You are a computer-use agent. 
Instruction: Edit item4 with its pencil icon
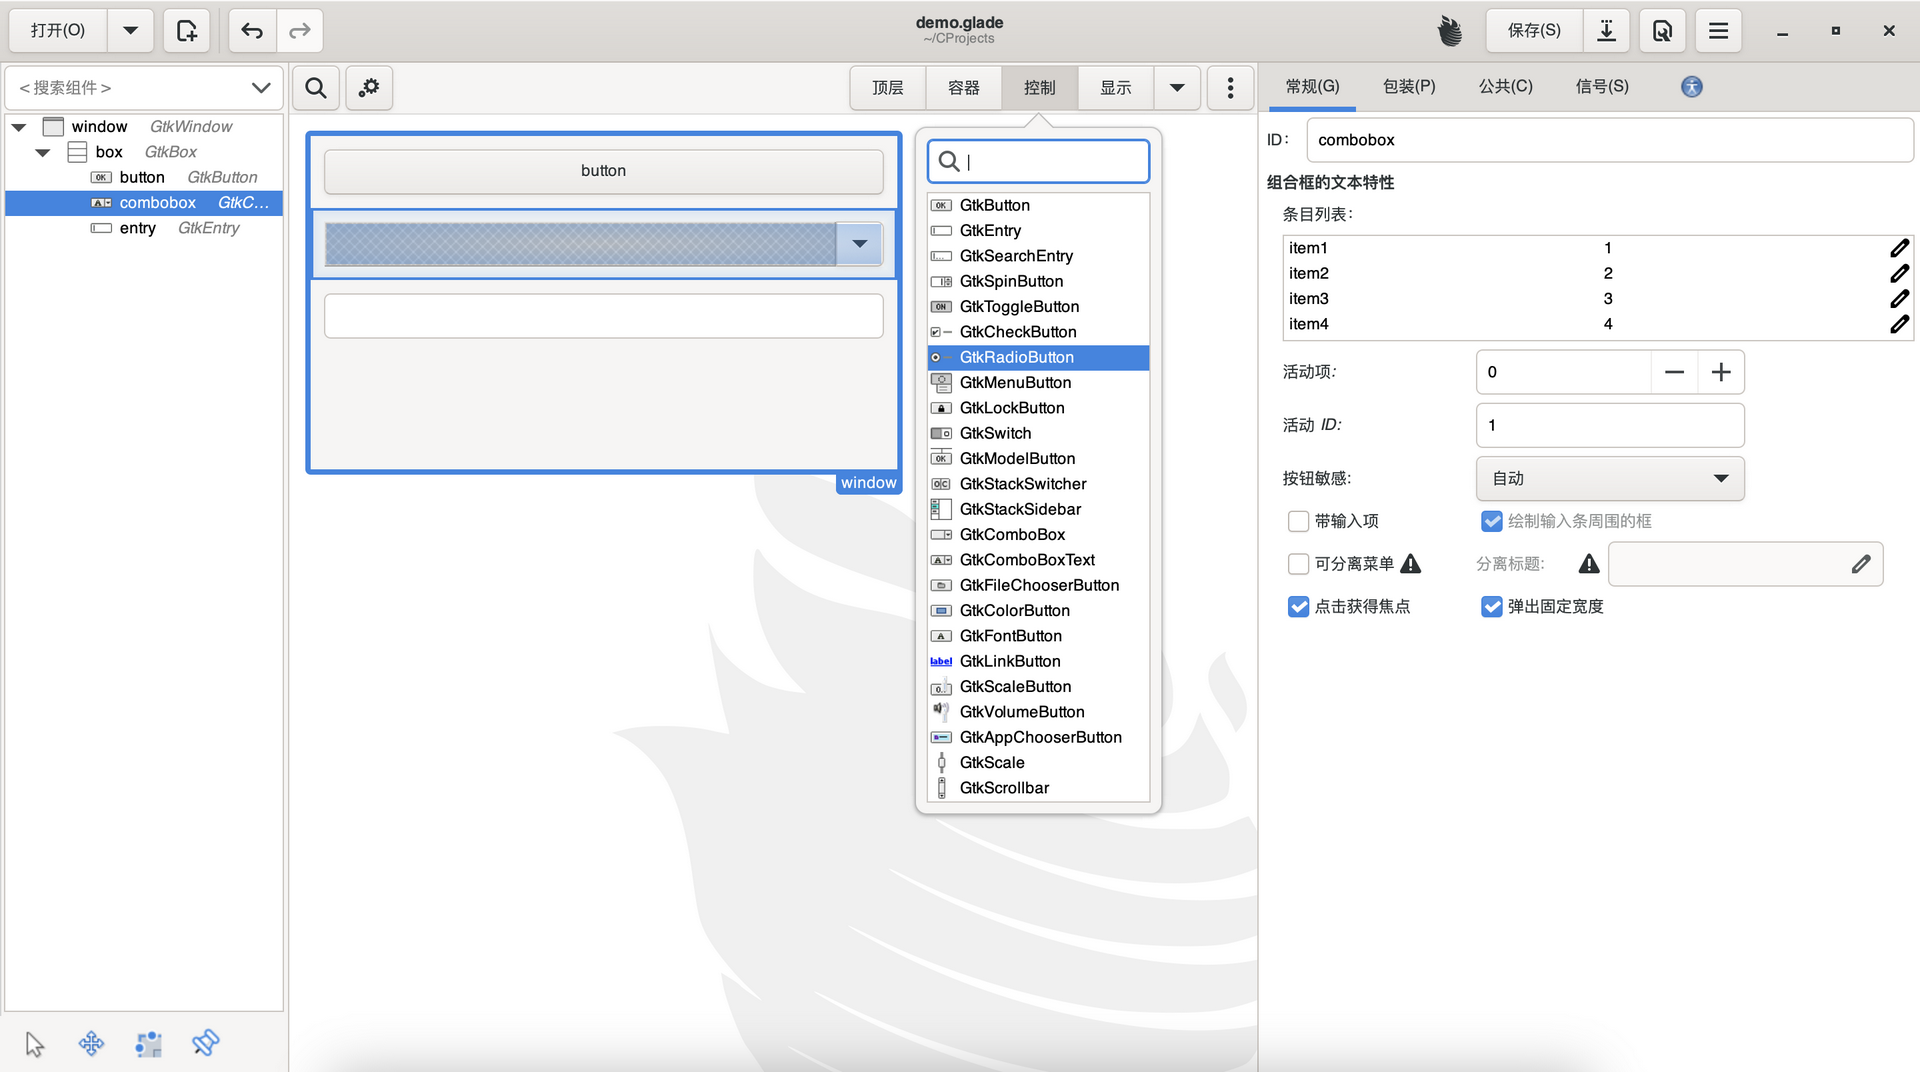(1899, 324)
